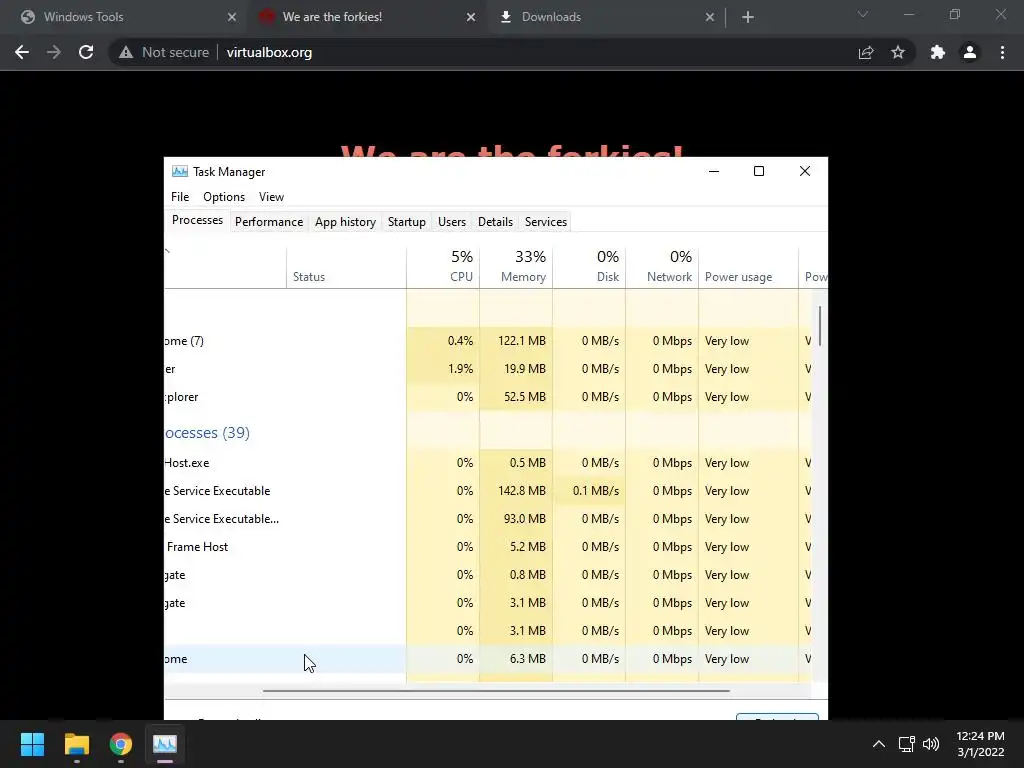Viewport: 1024px width, 768px height.
Task: Open the tab search chevron
Action: tap(863, 14)
